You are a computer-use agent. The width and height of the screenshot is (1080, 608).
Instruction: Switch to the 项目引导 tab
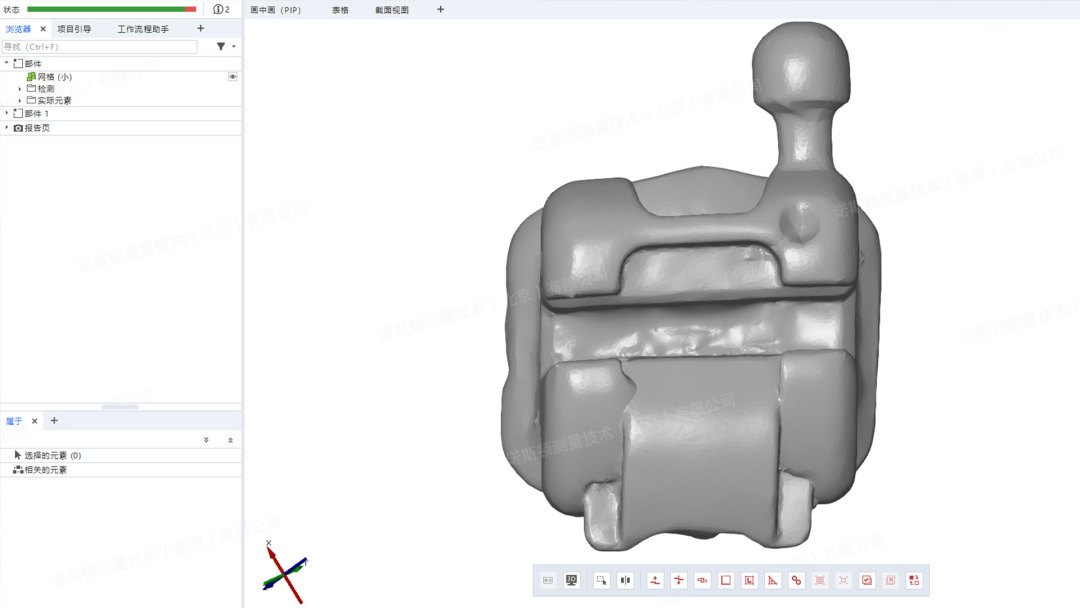(74, 29)
